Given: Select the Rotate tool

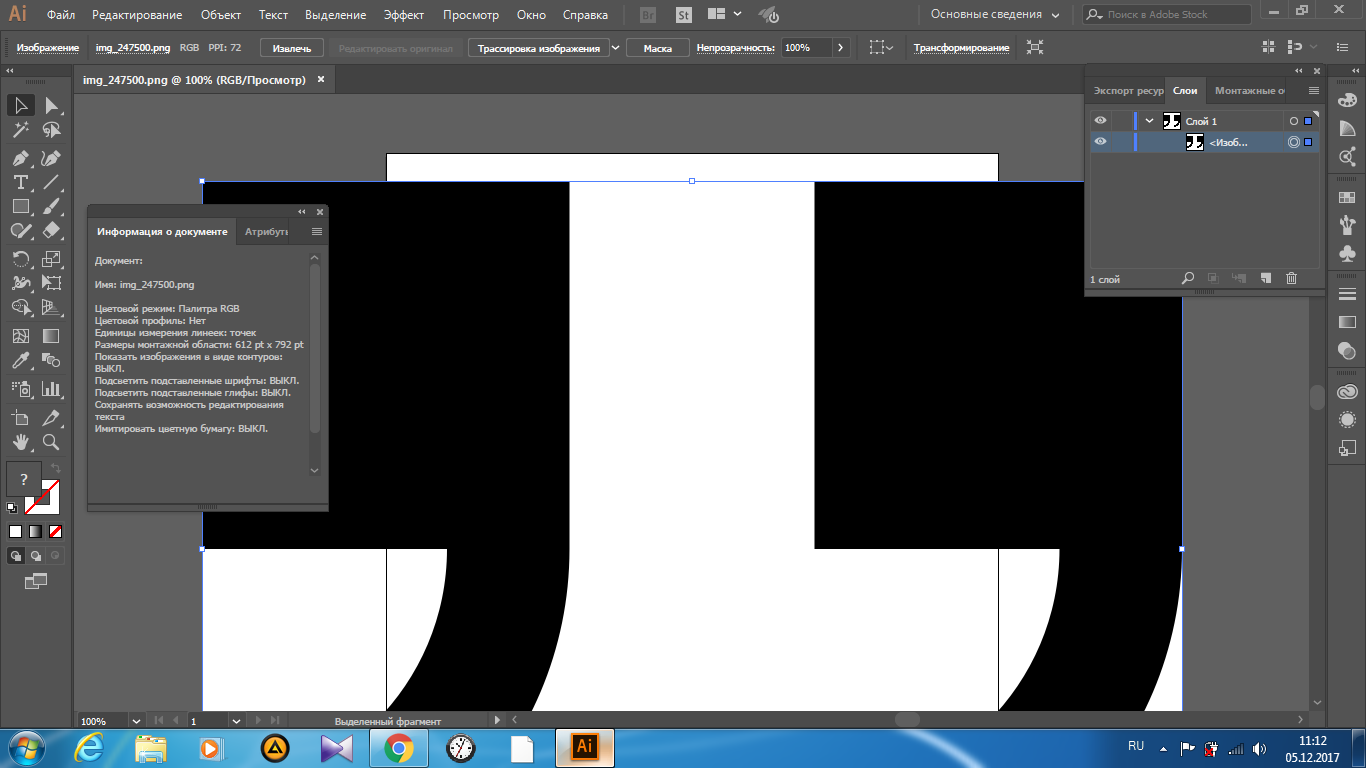Looking at the screenshot, I should pyautogui.click(x=20, y=259).
